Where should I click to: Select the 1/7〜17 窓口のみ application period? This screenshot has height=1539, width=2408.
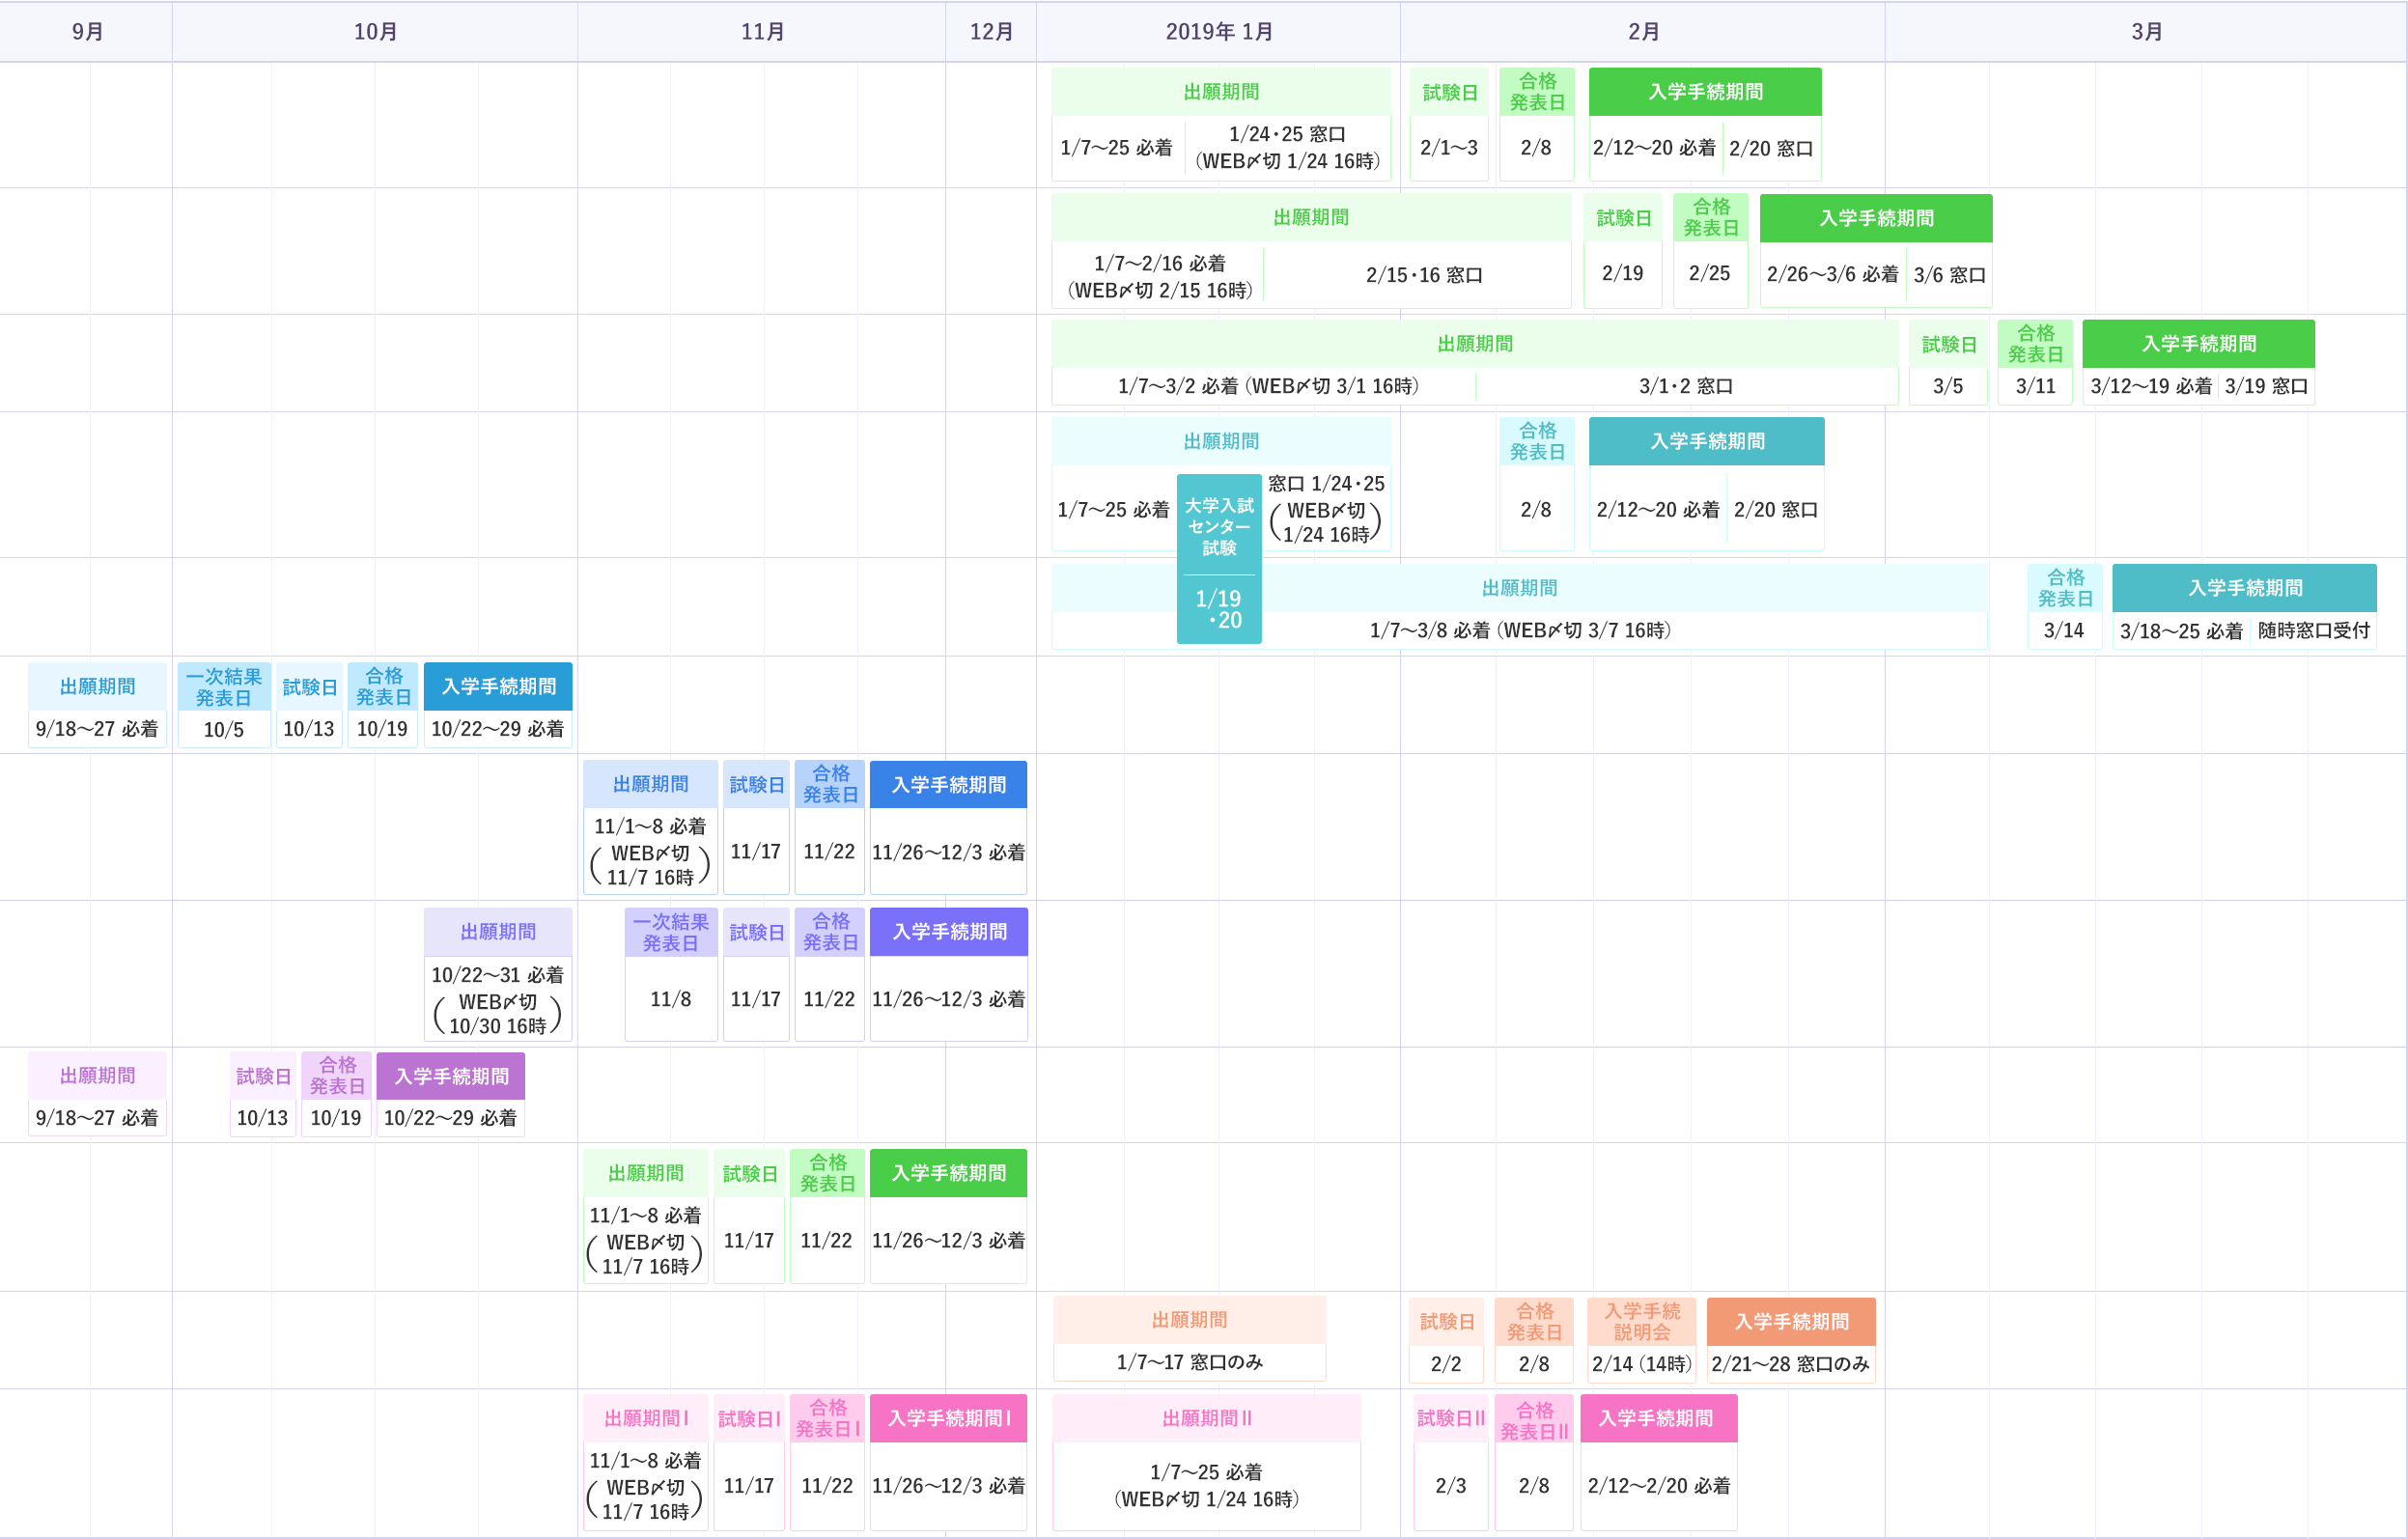tap(1188, 1362)
